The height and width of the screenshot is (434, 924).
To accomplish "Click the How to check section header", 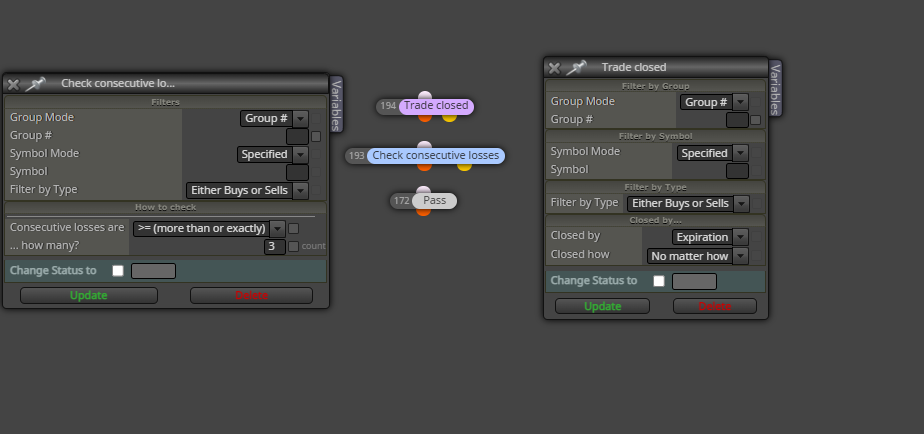I will 166,208.
